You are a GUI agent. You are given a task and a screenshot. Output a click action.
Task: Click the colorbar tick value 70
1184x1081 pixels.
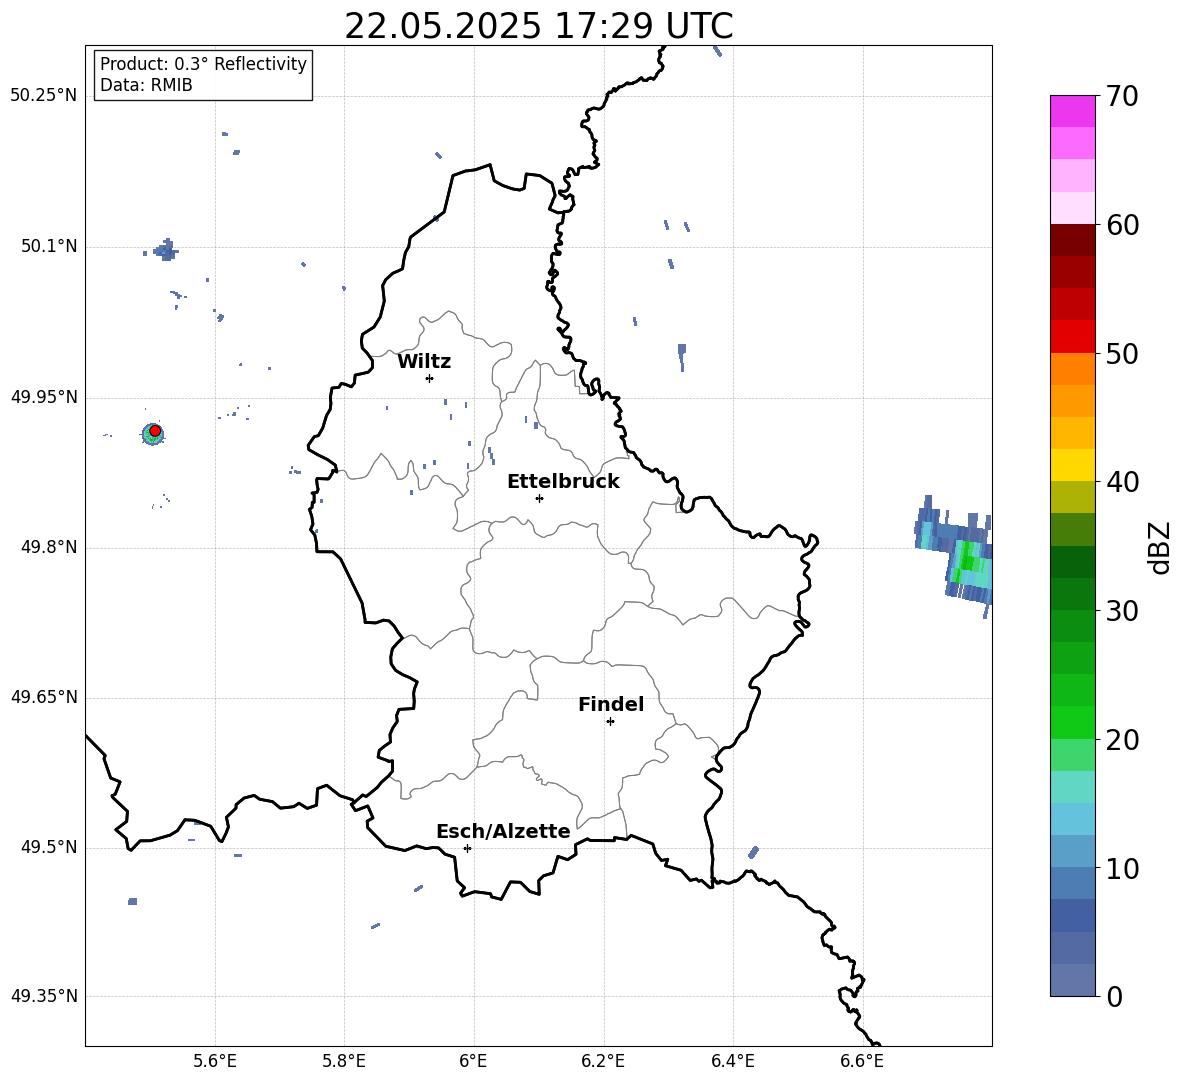[x=1122, y=97]
